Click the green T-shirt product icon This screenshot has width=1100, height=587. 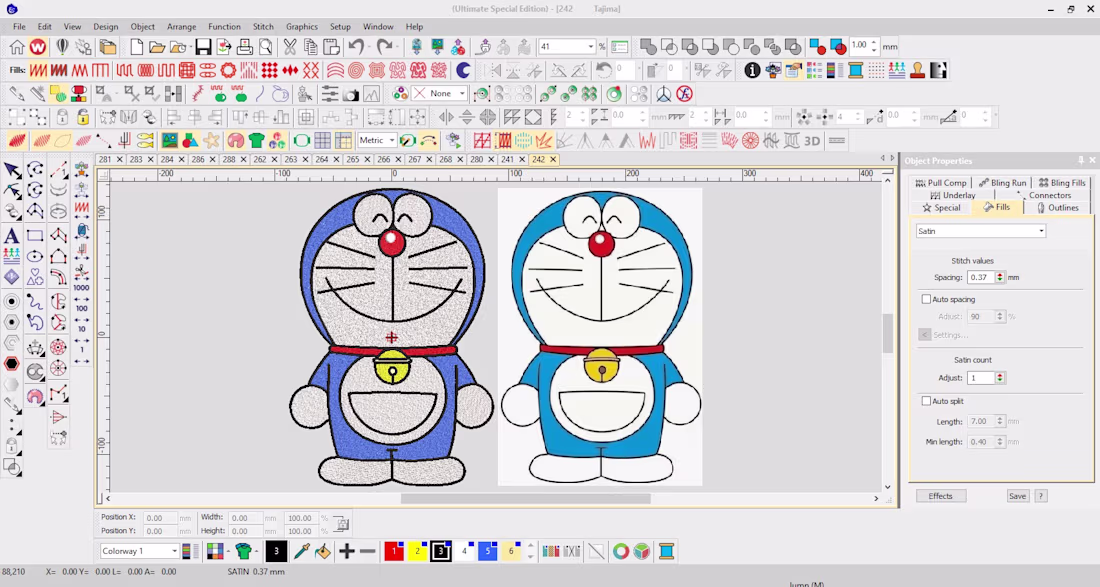(x=257, y=140)
